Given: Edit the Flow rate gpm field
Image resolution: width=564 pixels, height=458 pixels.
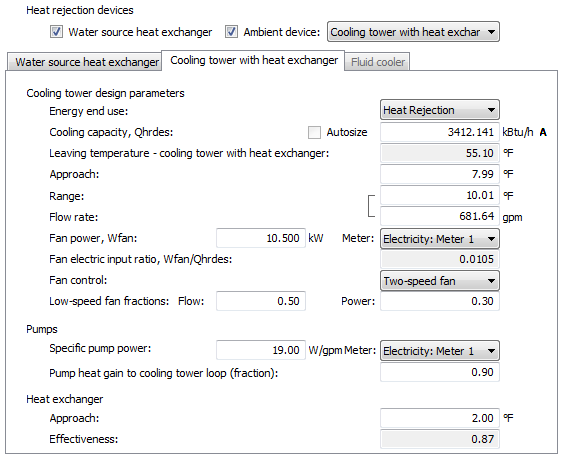Looking at the screenshot, I should click(x=440, y=216).
